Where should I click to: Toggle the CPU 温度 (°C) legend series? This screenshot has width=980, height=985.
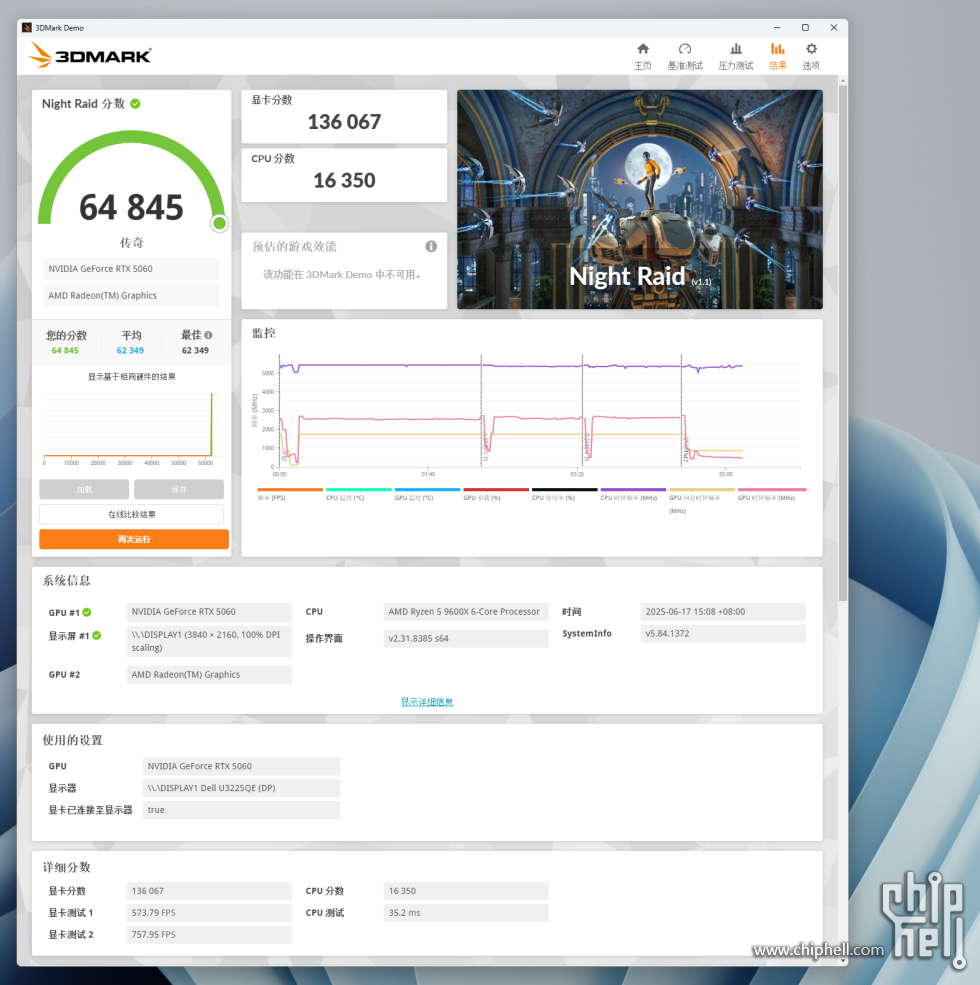point(359,494)
